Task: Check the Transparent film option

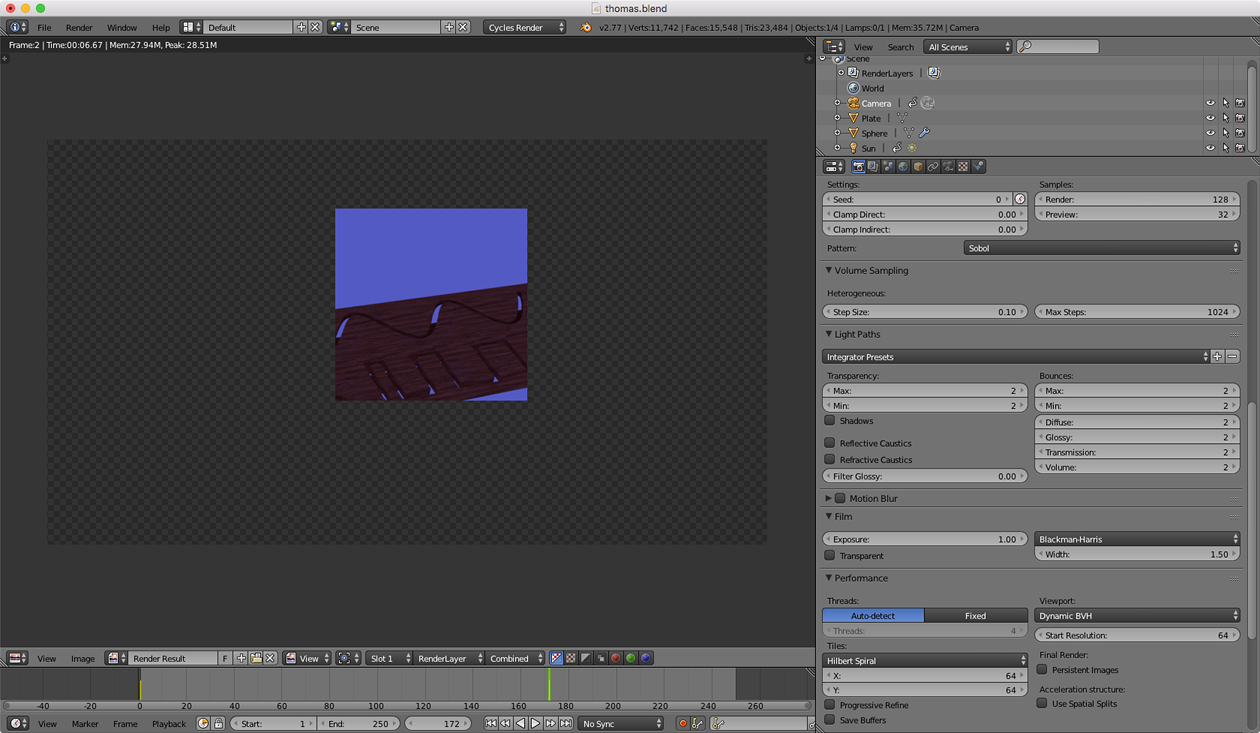Action: click(830, 556)
